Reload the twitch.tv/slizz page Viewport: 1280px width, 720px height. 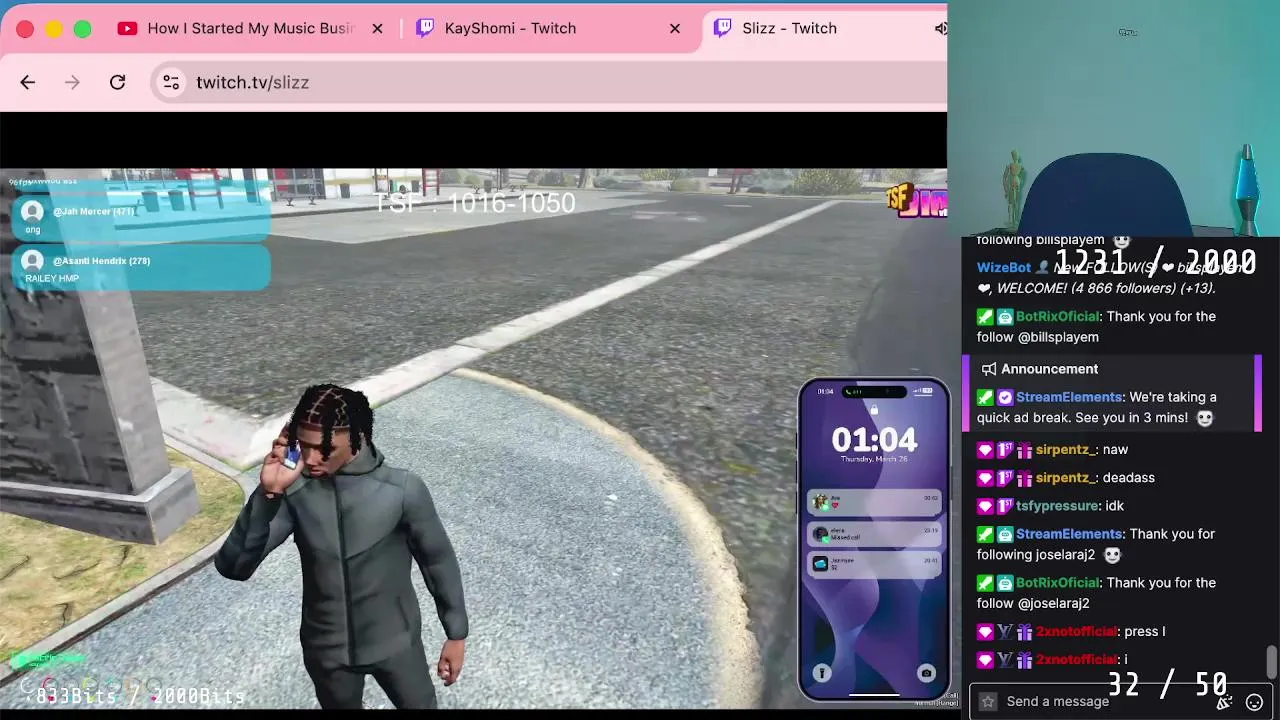click(x=117, y=83)
